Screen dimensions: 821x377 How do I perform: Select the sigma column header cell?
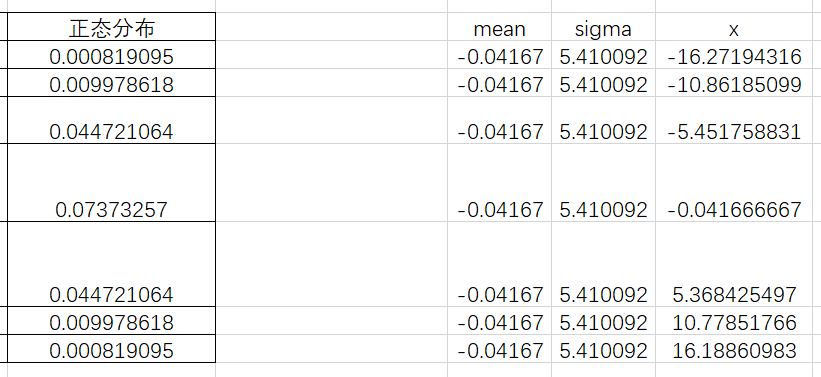coord(603,27)
